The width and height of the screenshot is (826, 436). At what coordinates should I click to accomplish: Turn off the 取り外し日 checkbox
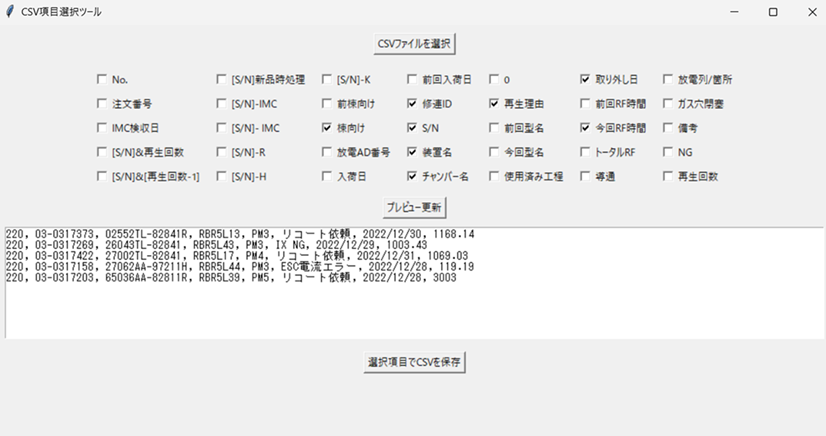(585, 79)
